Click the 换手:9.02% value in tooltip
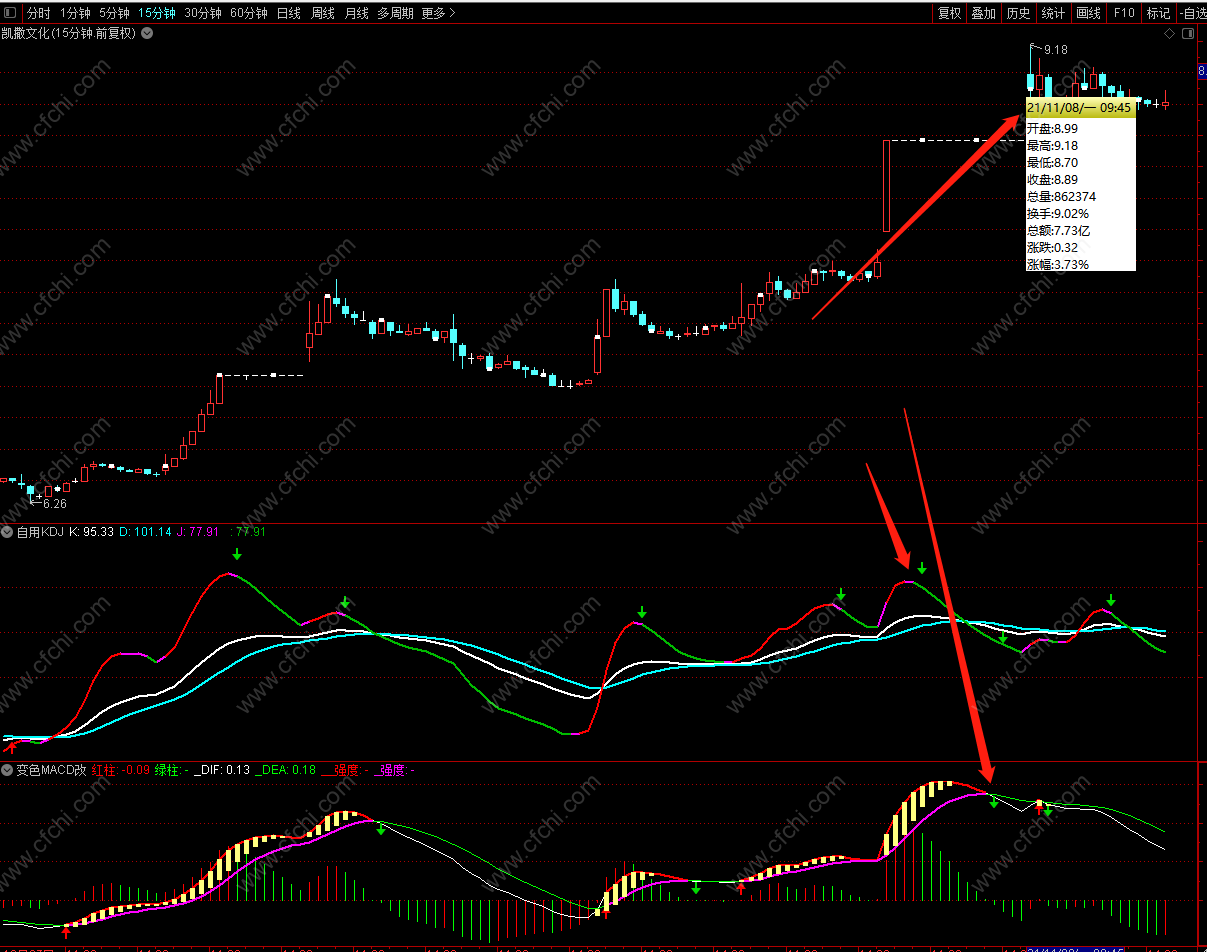This screenshot has width=1207, height=952. coord(1058,213)
